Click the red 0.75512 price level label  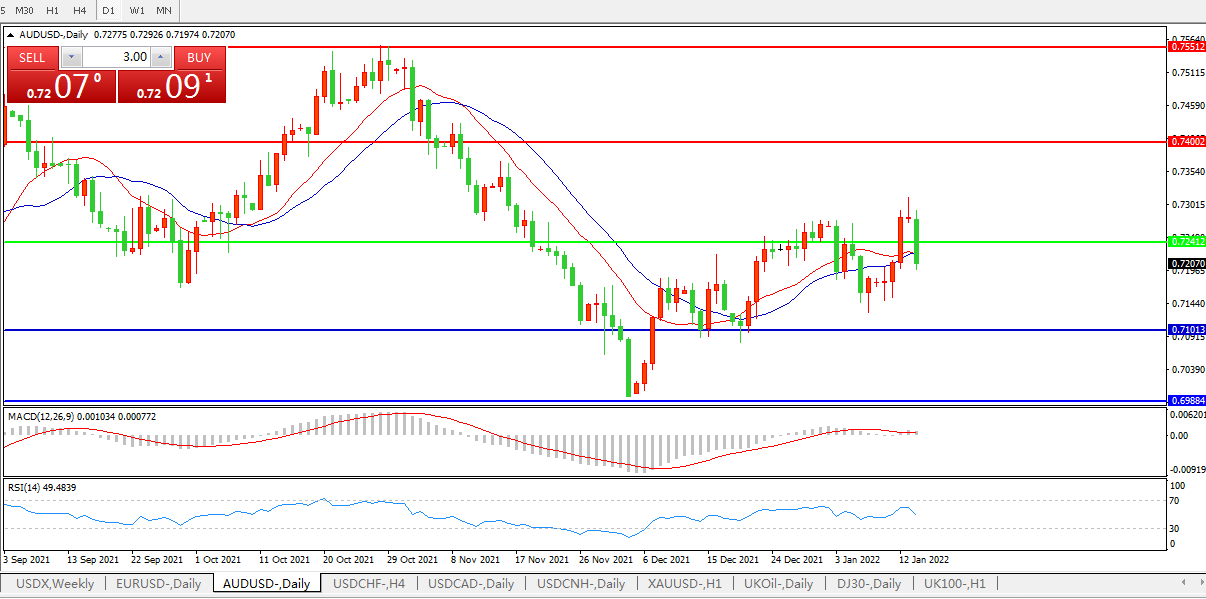[1186, 47]
